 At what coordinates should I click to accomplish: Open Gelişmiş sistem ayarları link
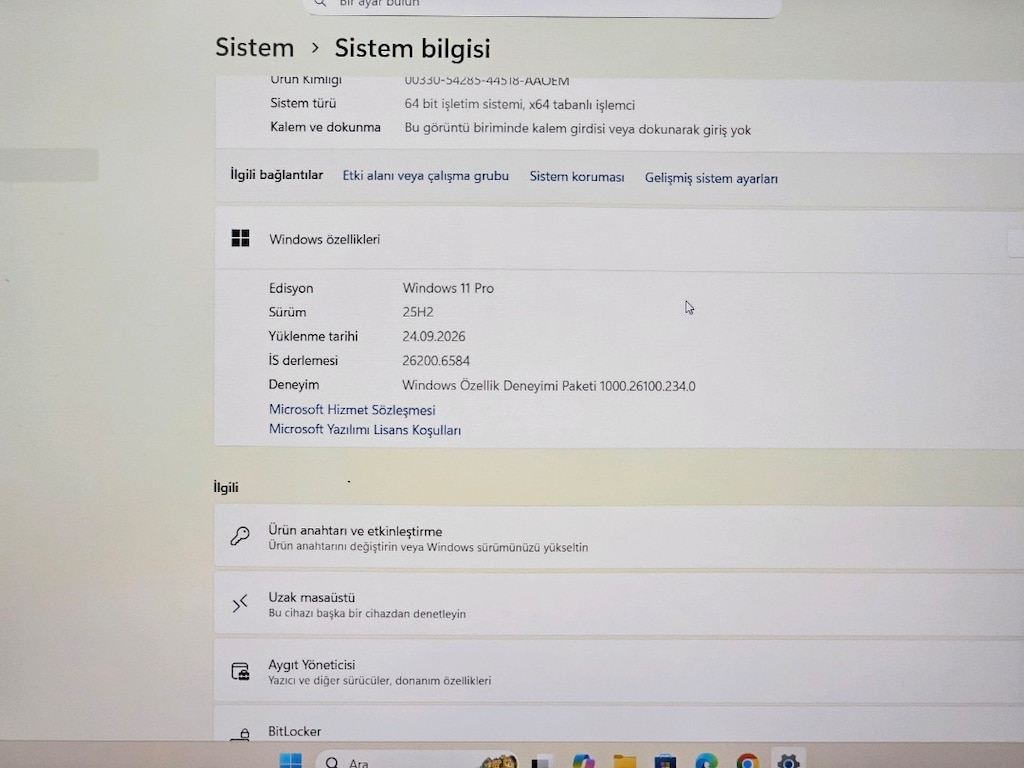(x=711, y=178)
